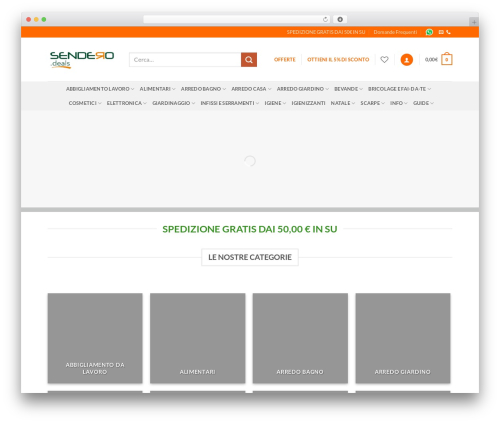This screenshot has width=500, height=423.
Task: Expand ARREDO CASA menu
Action: (251, 89)
